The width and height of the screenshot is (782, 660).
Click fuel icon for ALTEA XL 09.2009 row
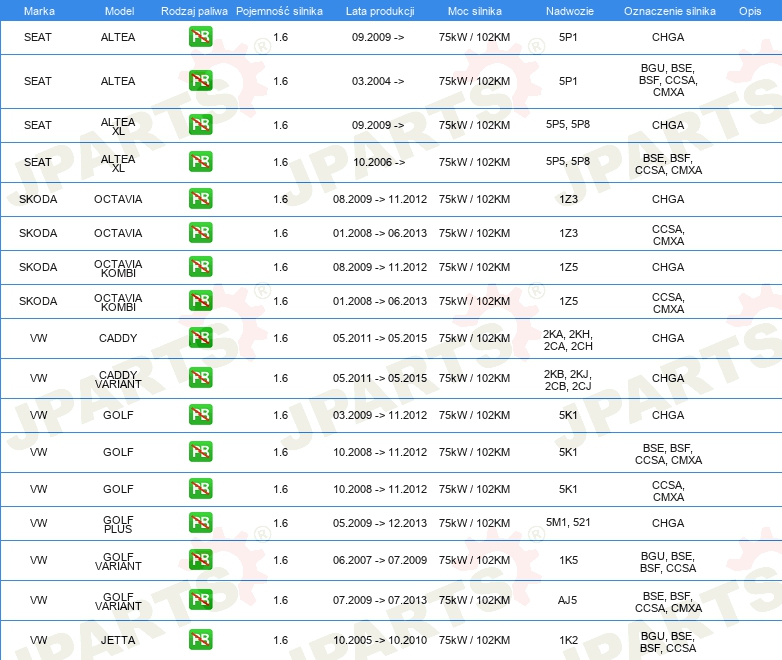pyautogui.click(x=200, y=125)
